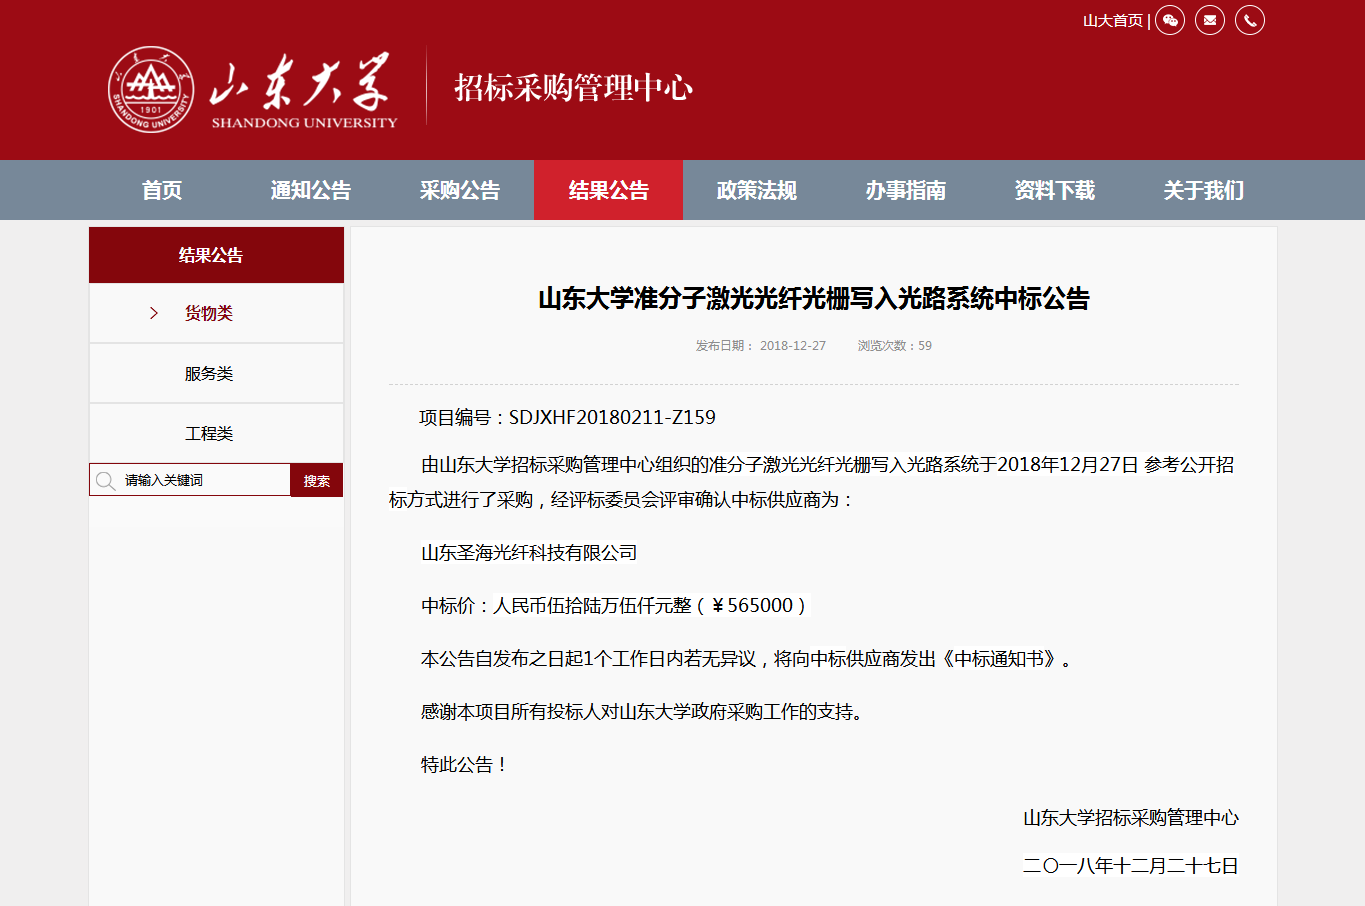Select 工程类 in the sidebar

click(216, 433)
